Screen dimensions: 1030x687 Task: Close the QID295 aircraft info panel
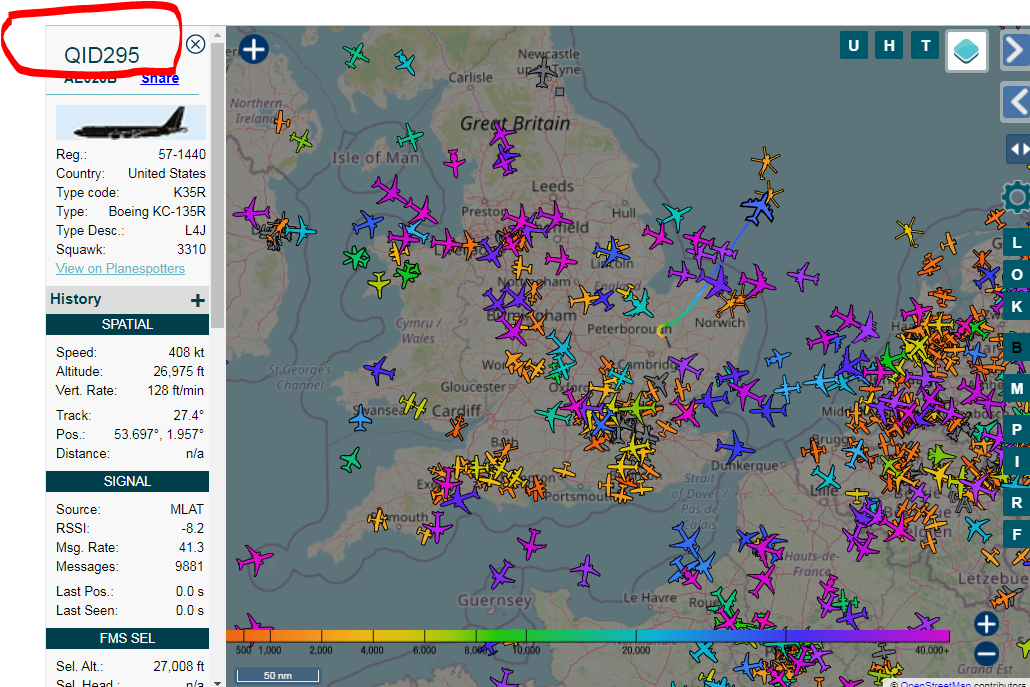[x=195, y=44]
